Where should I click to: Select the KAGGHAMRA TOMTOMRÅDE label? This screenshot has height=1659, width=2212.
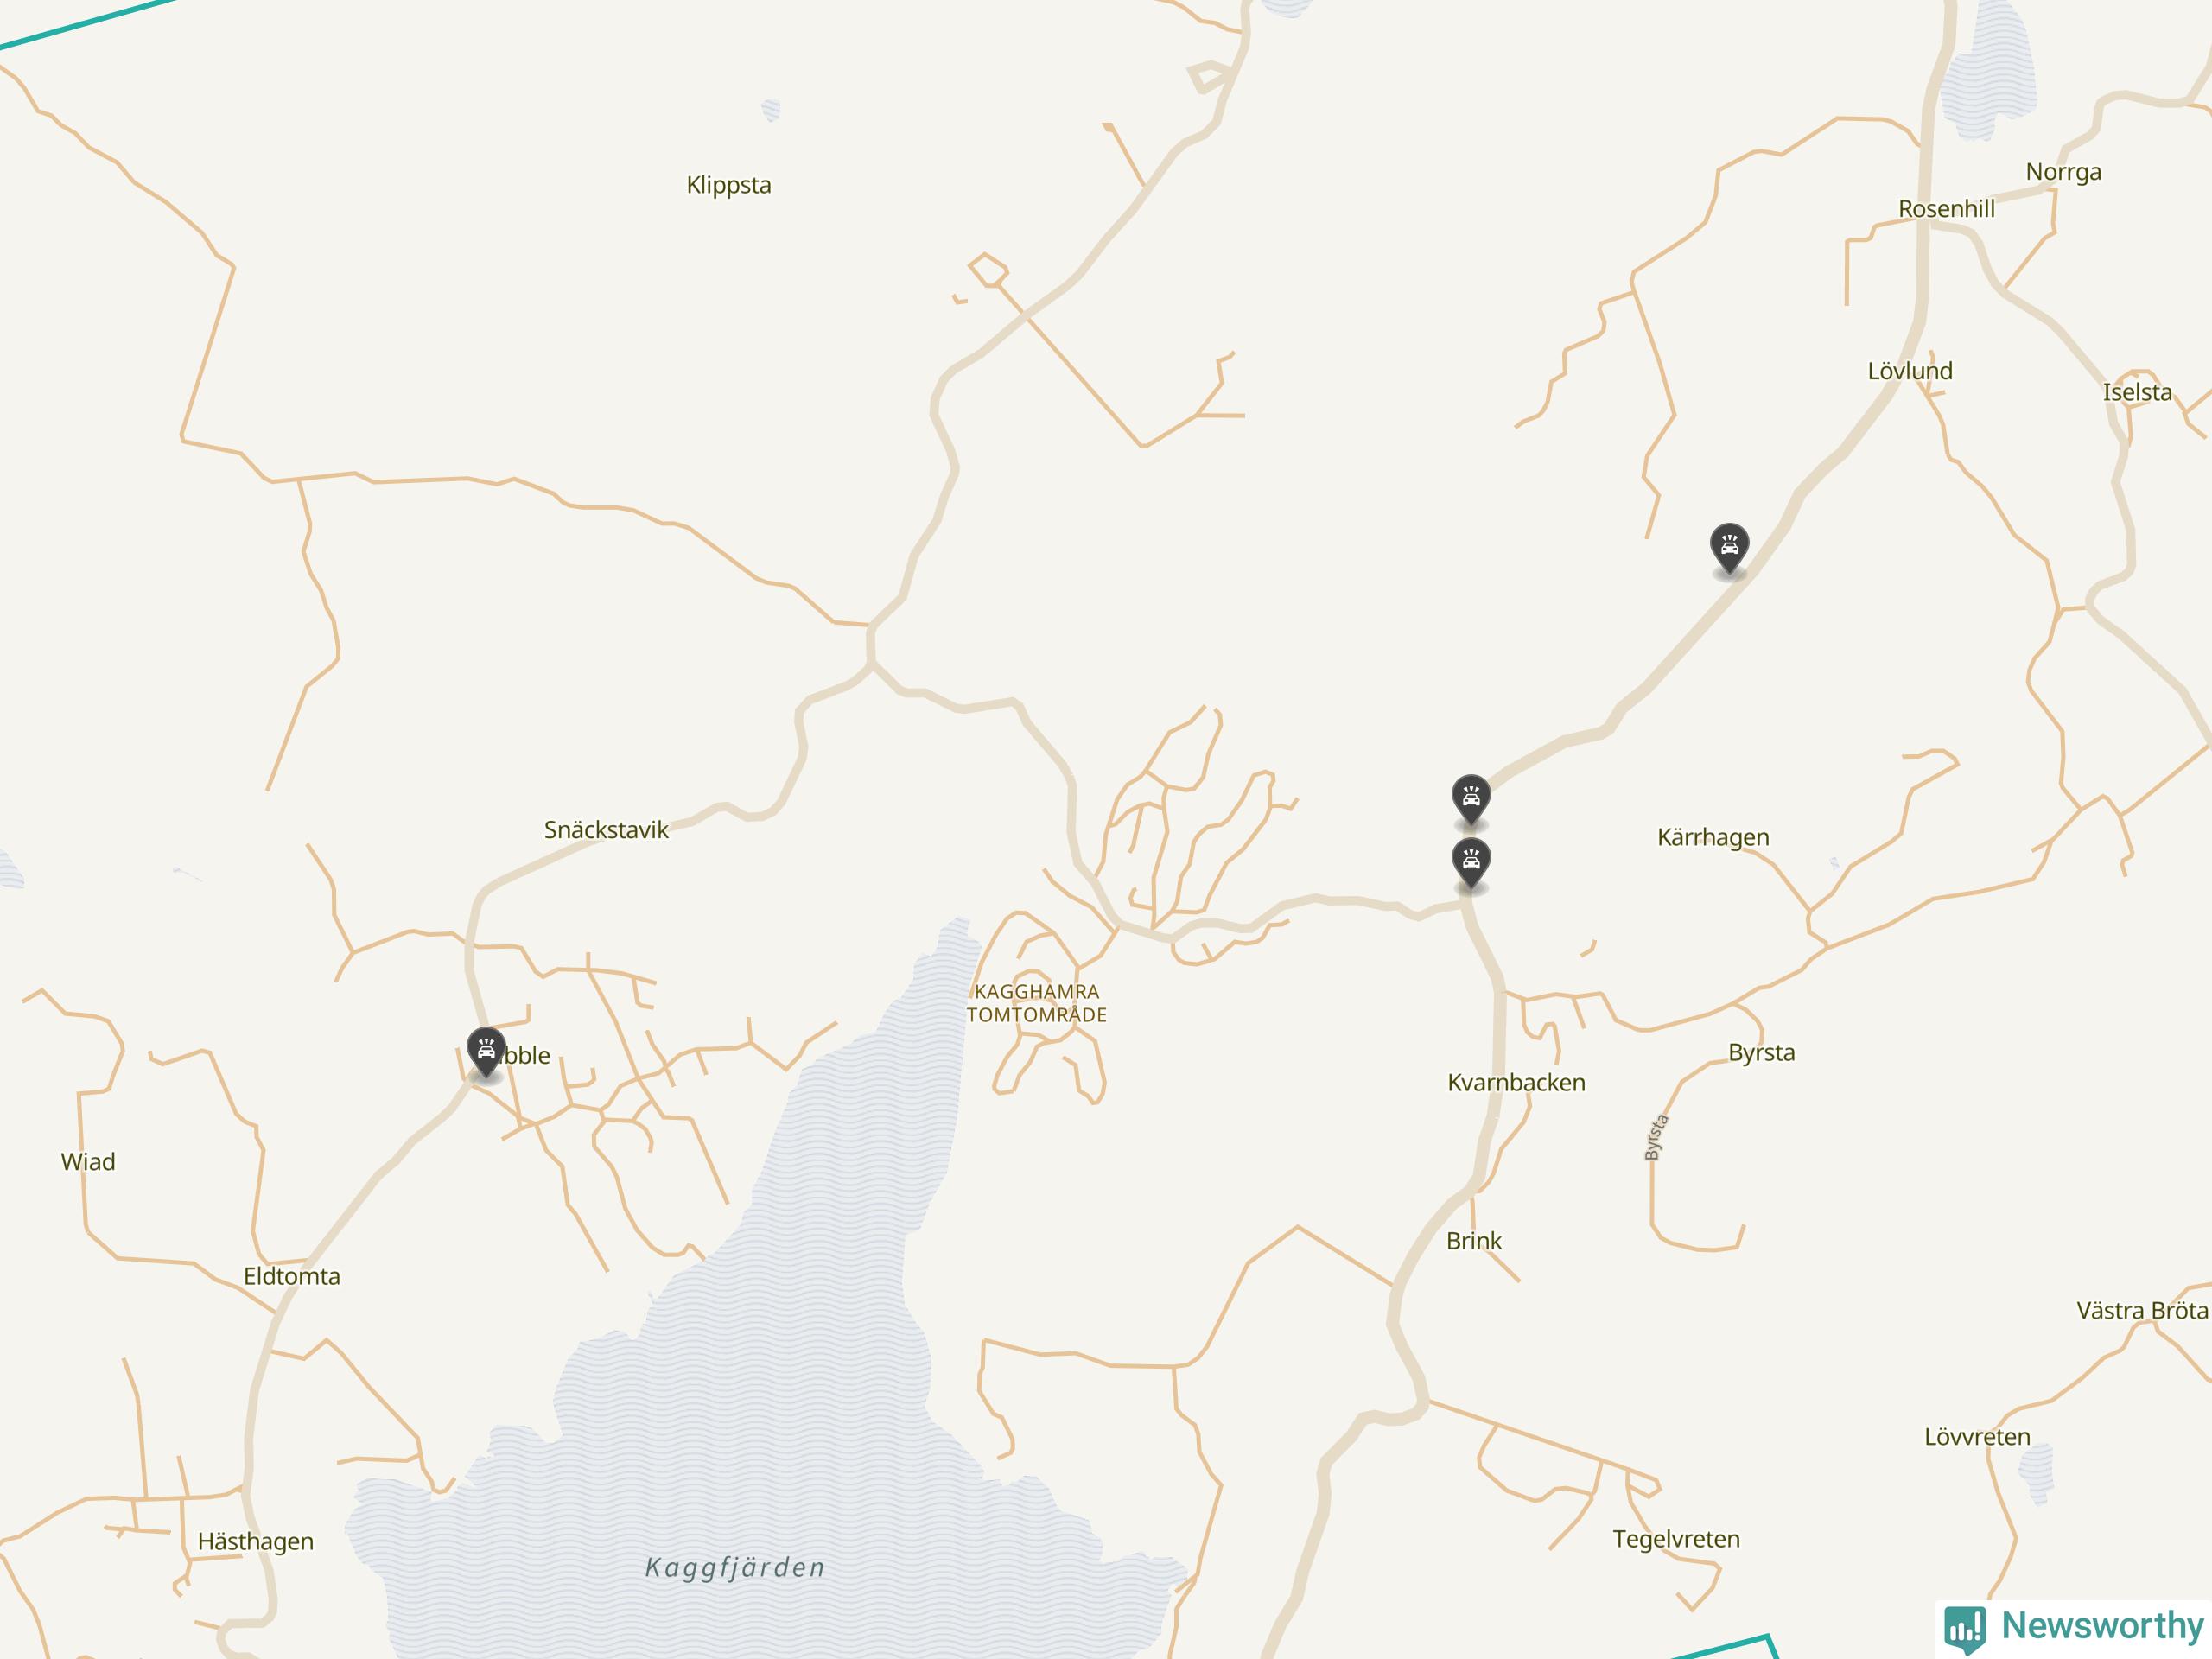tap(1037, 1003)
